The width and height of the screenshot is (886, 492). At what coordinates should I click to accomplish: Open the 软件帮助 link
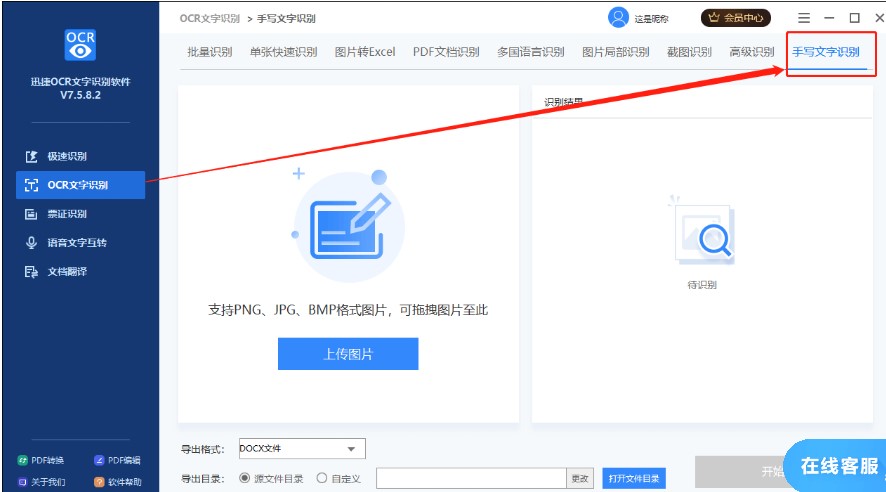pos(118,482)
